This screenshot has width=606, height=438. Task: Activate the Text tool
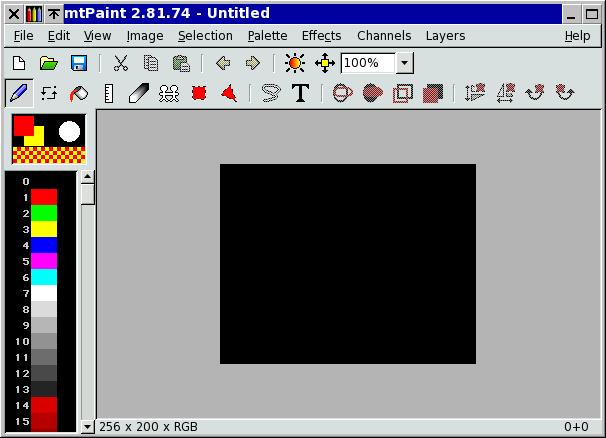[300, 93]
